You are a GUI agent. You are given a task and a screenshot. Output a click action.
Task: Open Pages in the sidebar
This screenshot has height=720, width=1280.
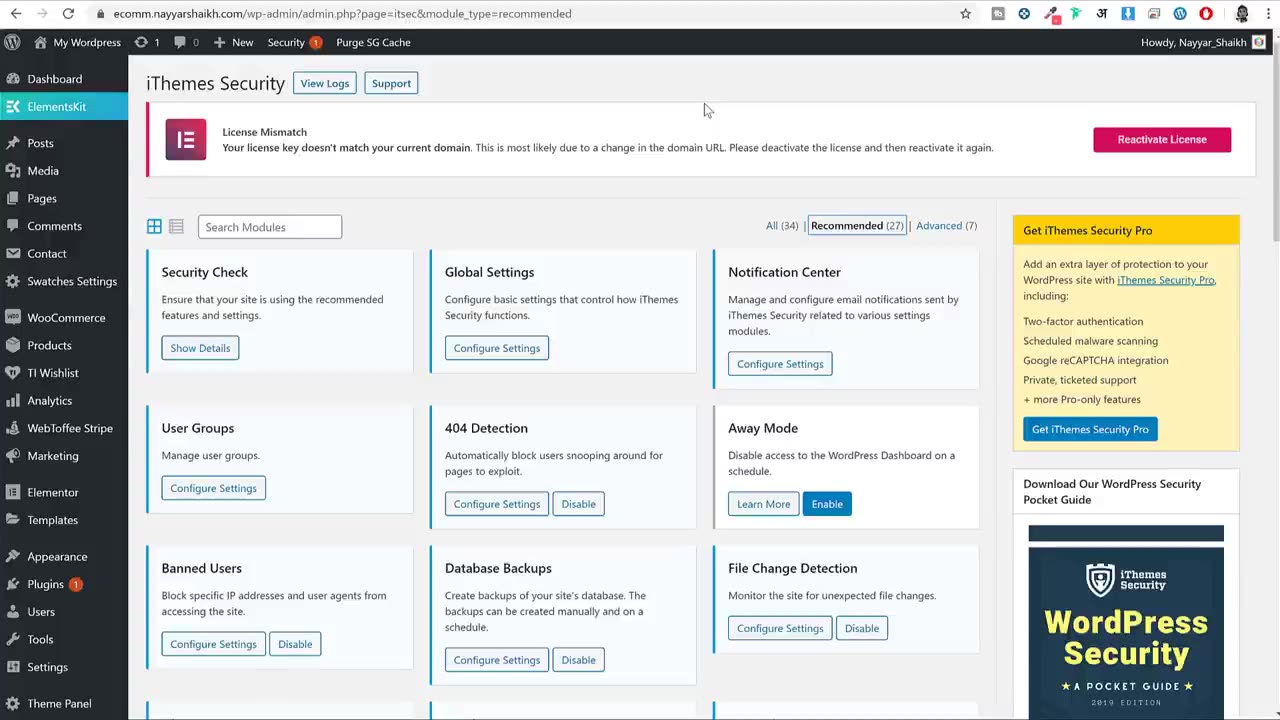click(64, 198)
